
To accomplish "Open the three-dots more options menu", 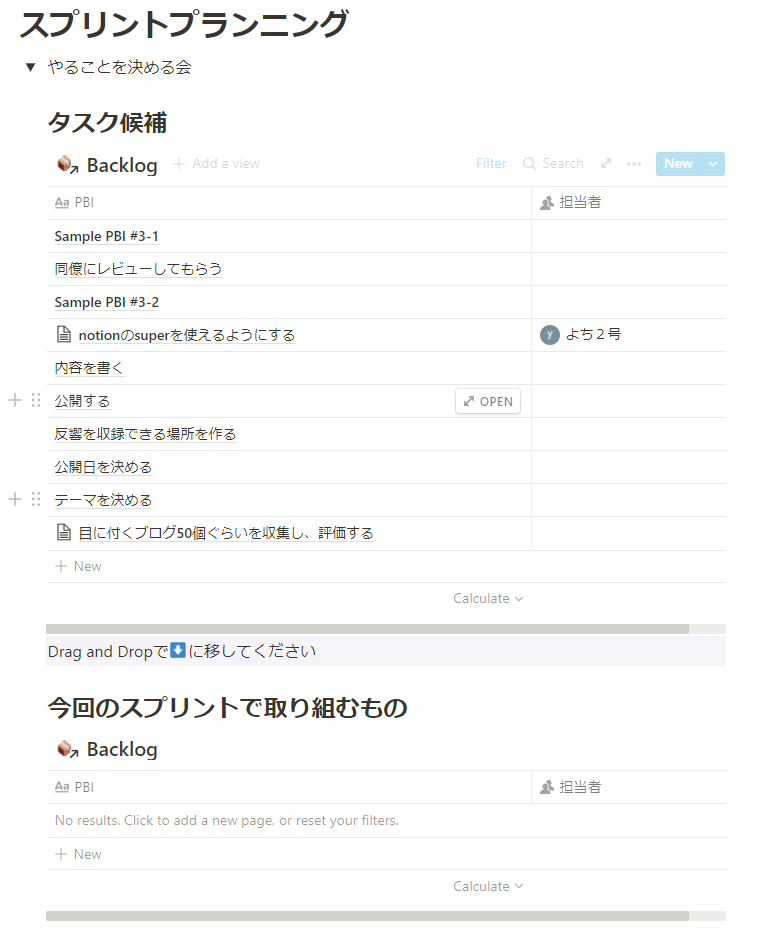I will pos(634,164).
